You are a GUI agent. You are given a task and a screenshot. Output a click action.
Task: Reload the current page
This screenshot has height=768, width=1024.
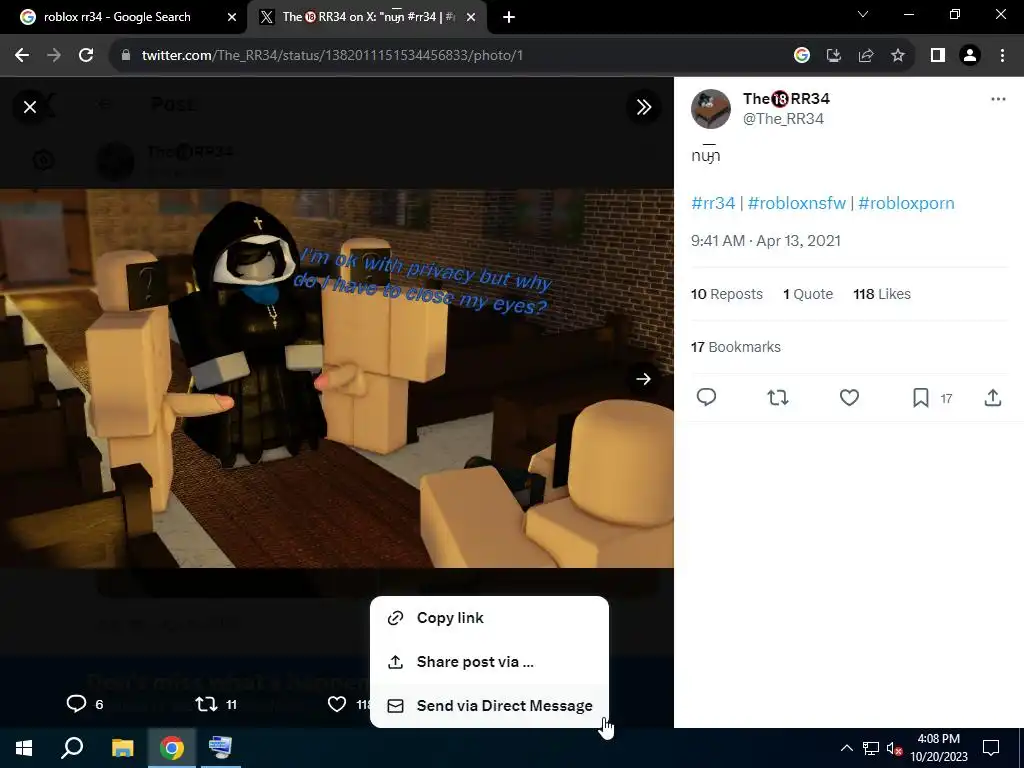(86, 56)
